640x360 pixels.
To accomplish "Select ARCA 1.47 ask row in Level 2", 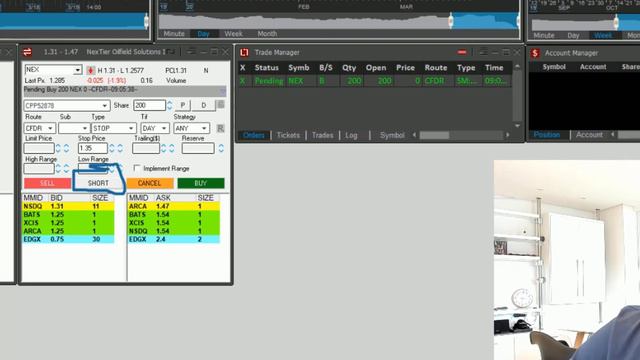I will click(x=174, y=207).
